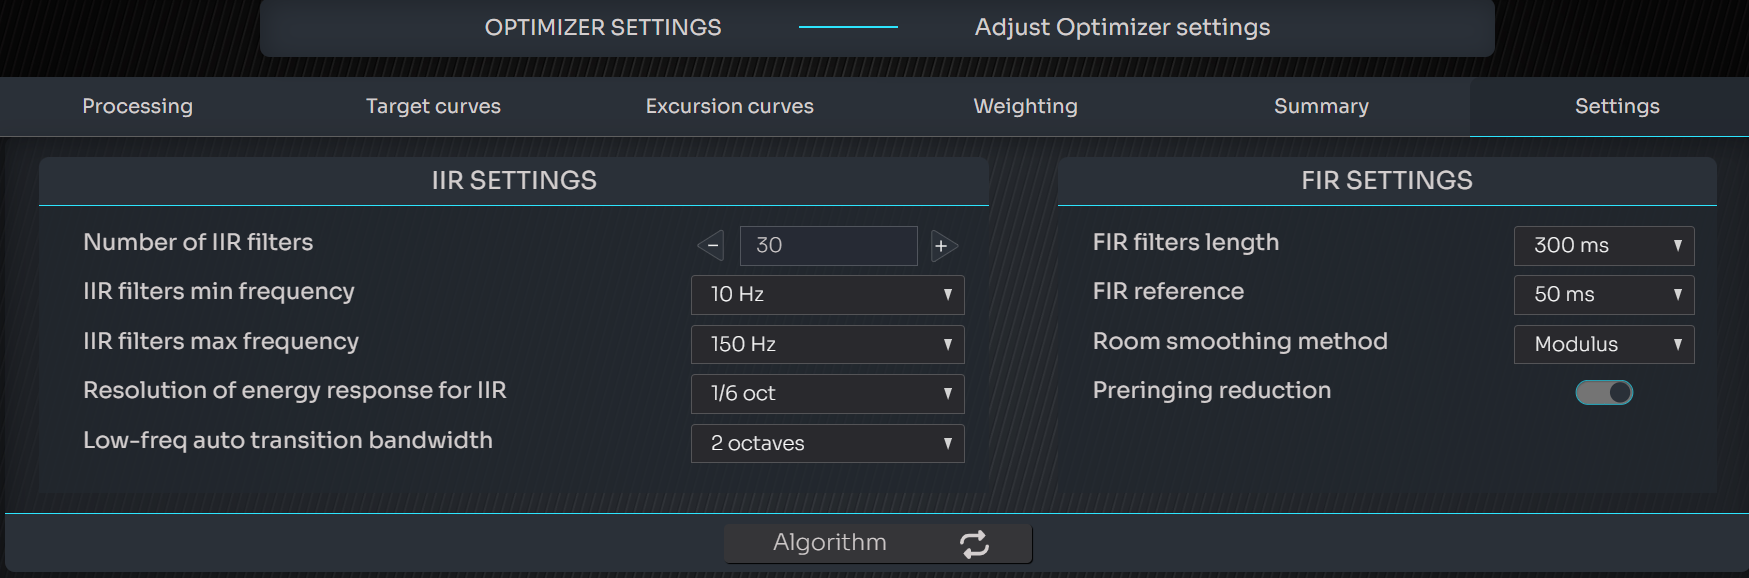Toggle the Preringing reduction switch
This screenshot has width=1749, height=578.
(x=1604, y=392)
